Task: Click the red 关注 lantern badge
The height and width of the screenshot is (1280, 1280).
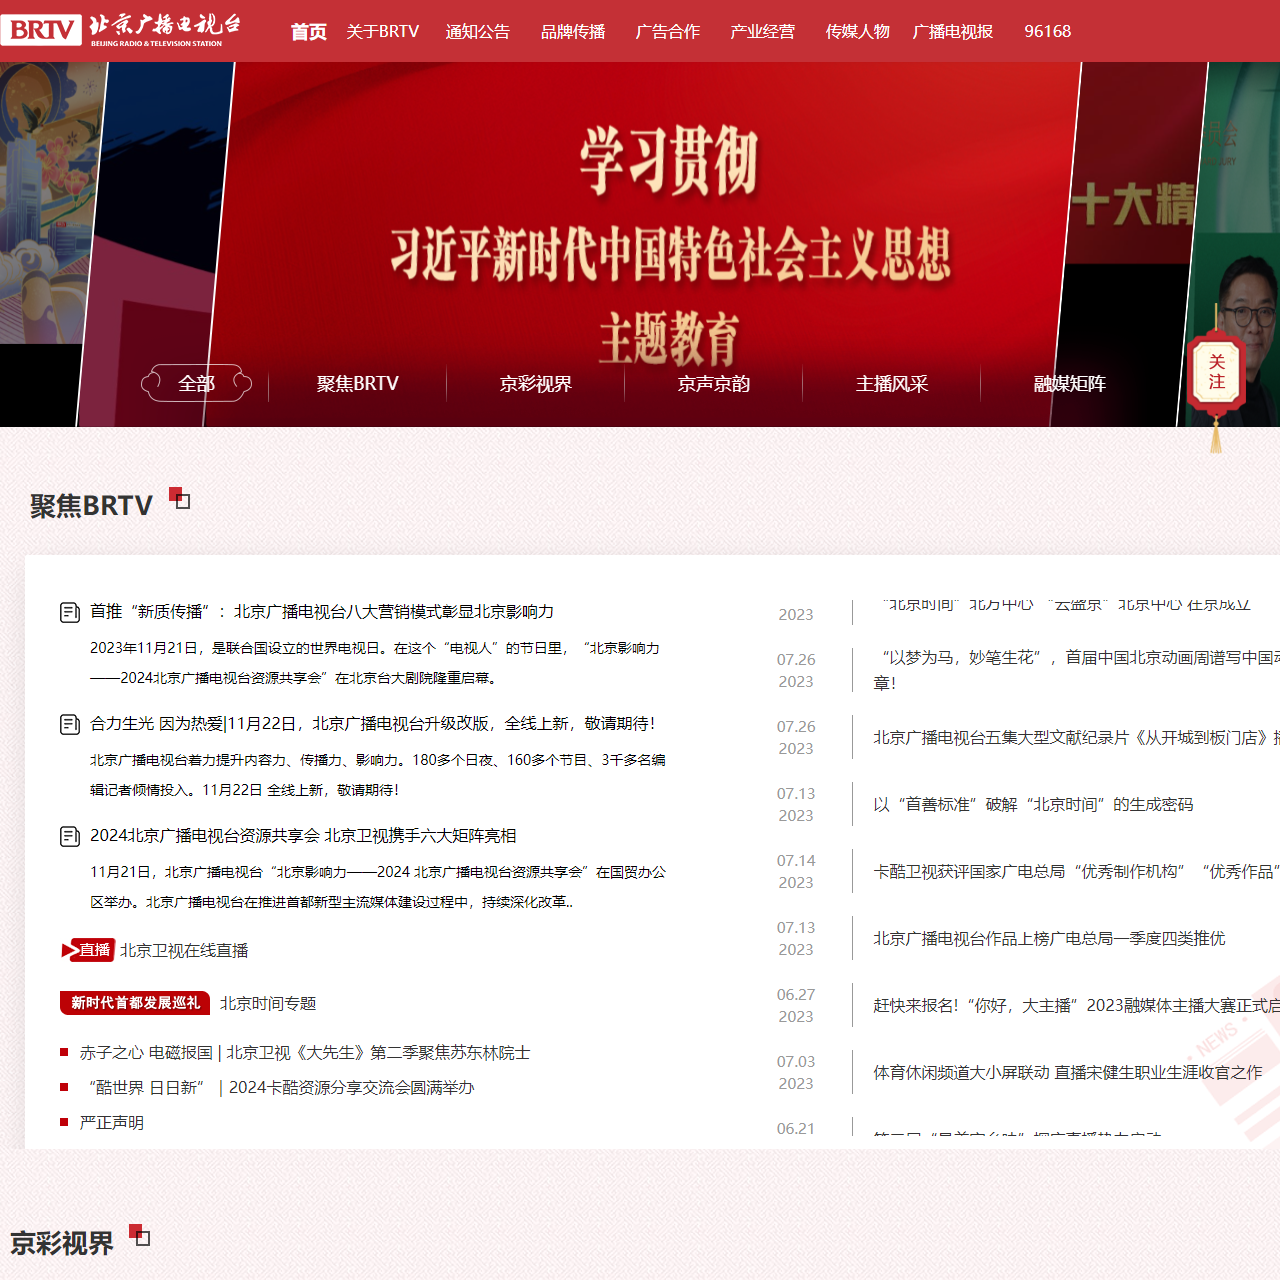Action: point(1216,372)
